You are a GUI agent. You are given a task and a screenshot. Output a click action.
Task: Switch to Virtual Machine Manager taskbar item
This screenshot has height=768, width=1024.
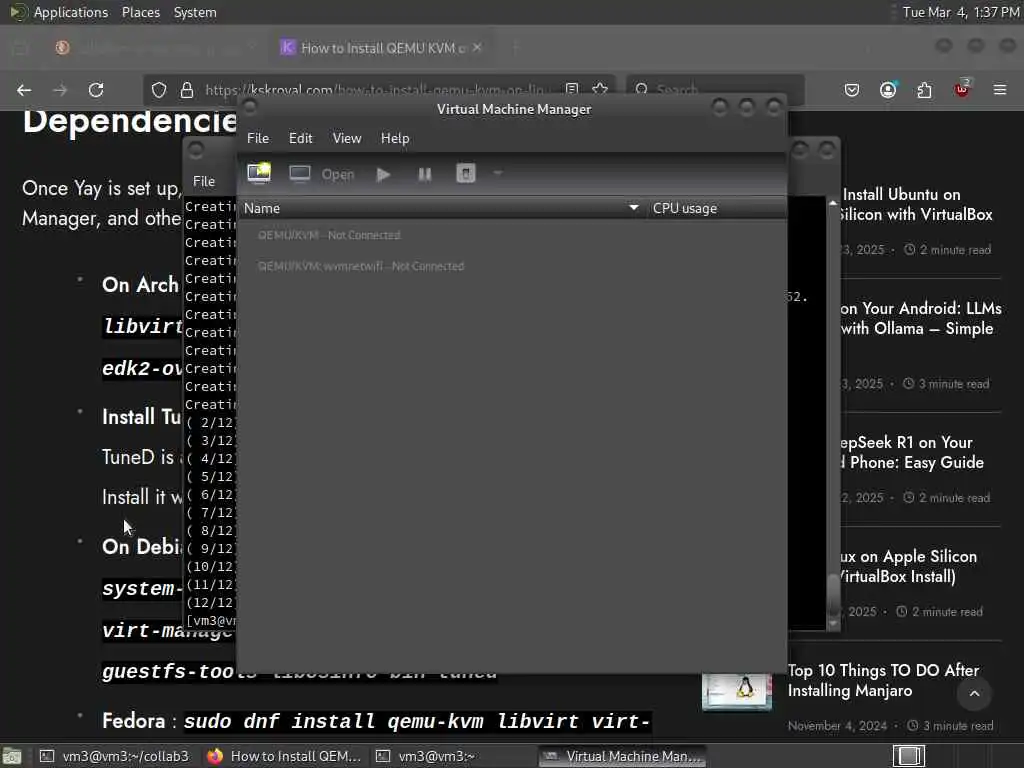pos(622,756)
